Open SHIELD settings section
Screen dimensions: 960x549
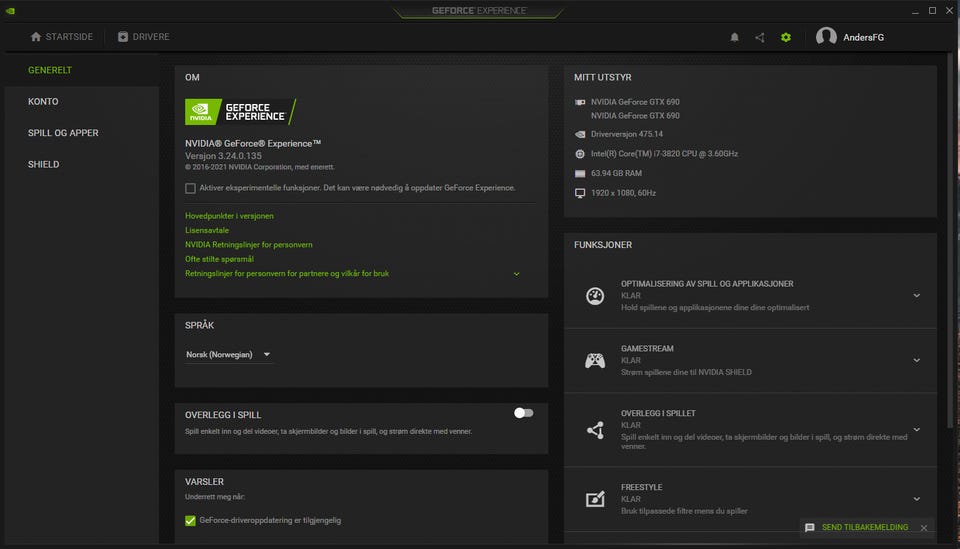click(x=43, y=164)
